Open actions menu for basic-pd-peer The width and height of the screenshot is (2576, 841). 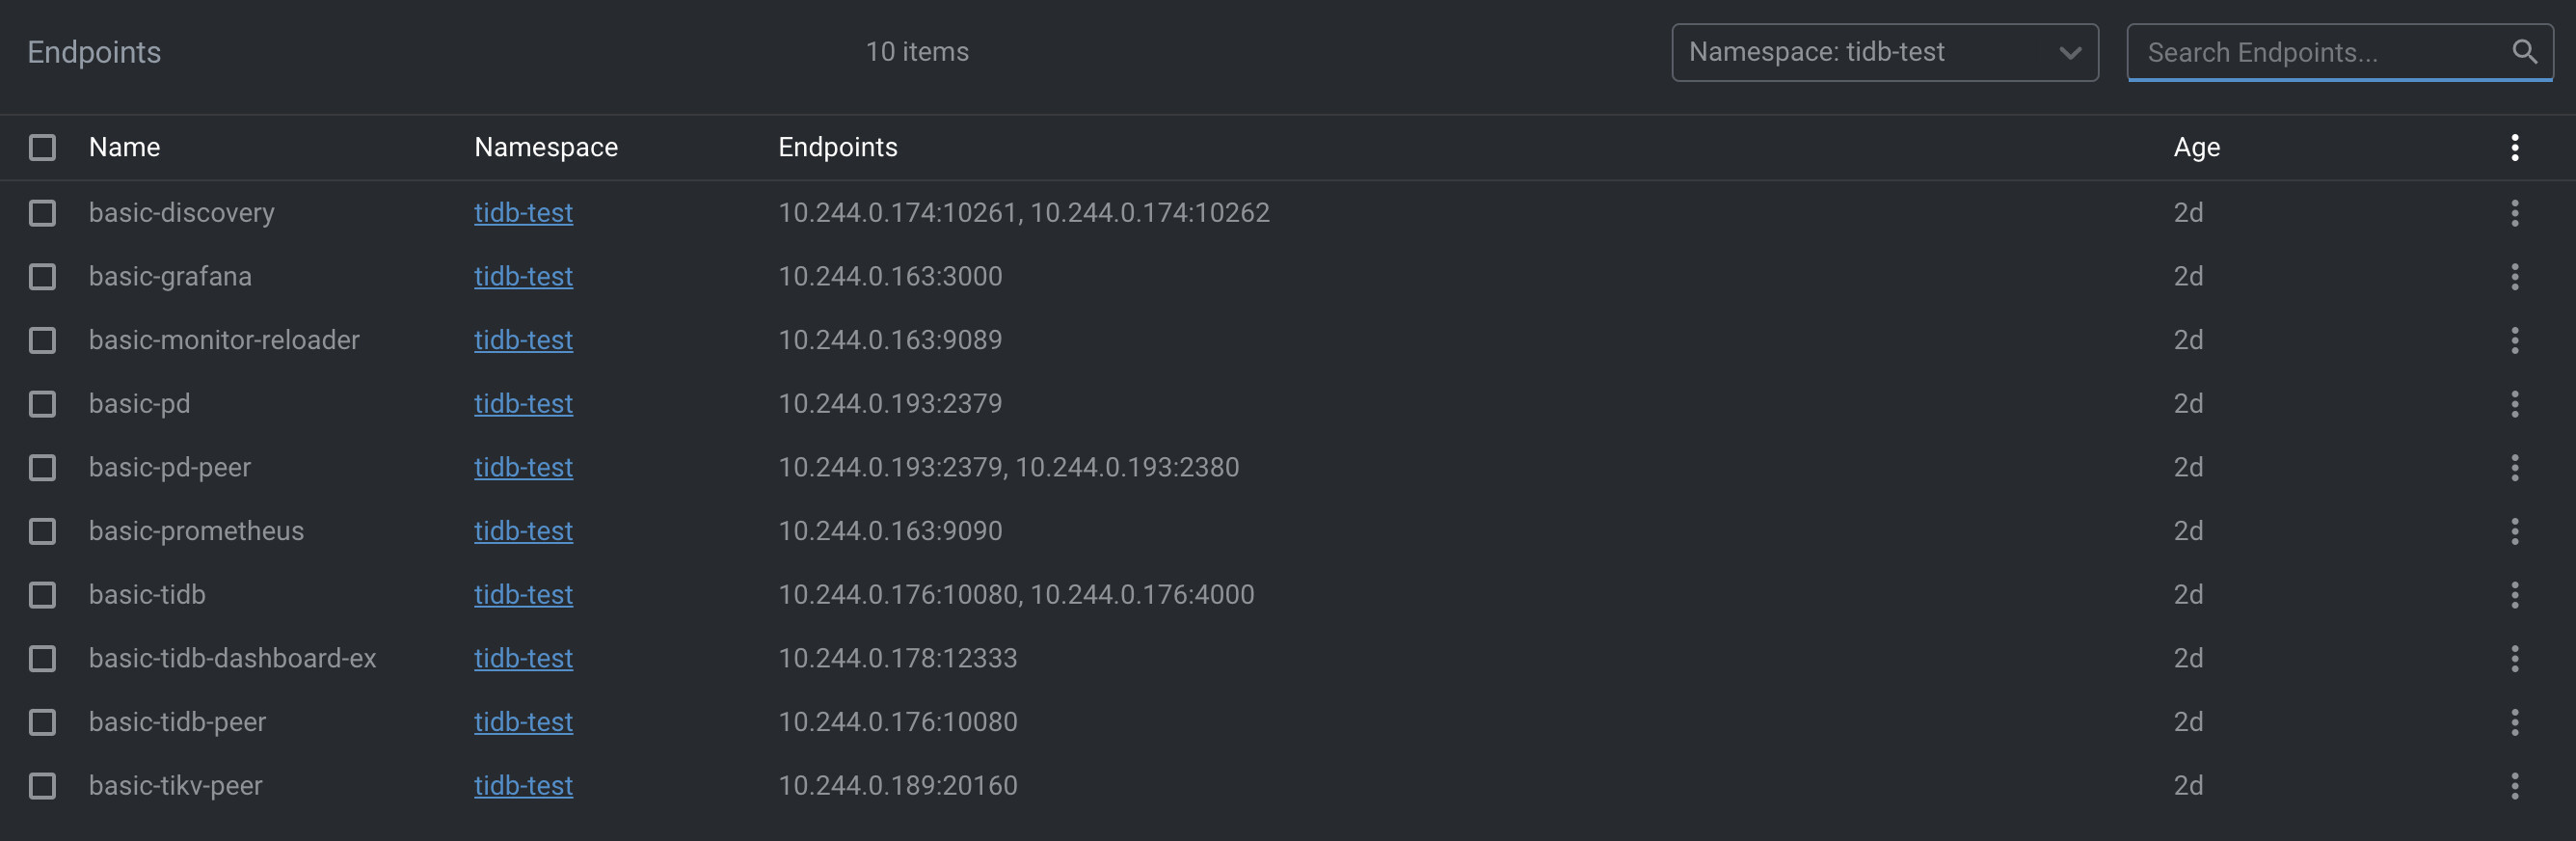(x=2514, y=468)
